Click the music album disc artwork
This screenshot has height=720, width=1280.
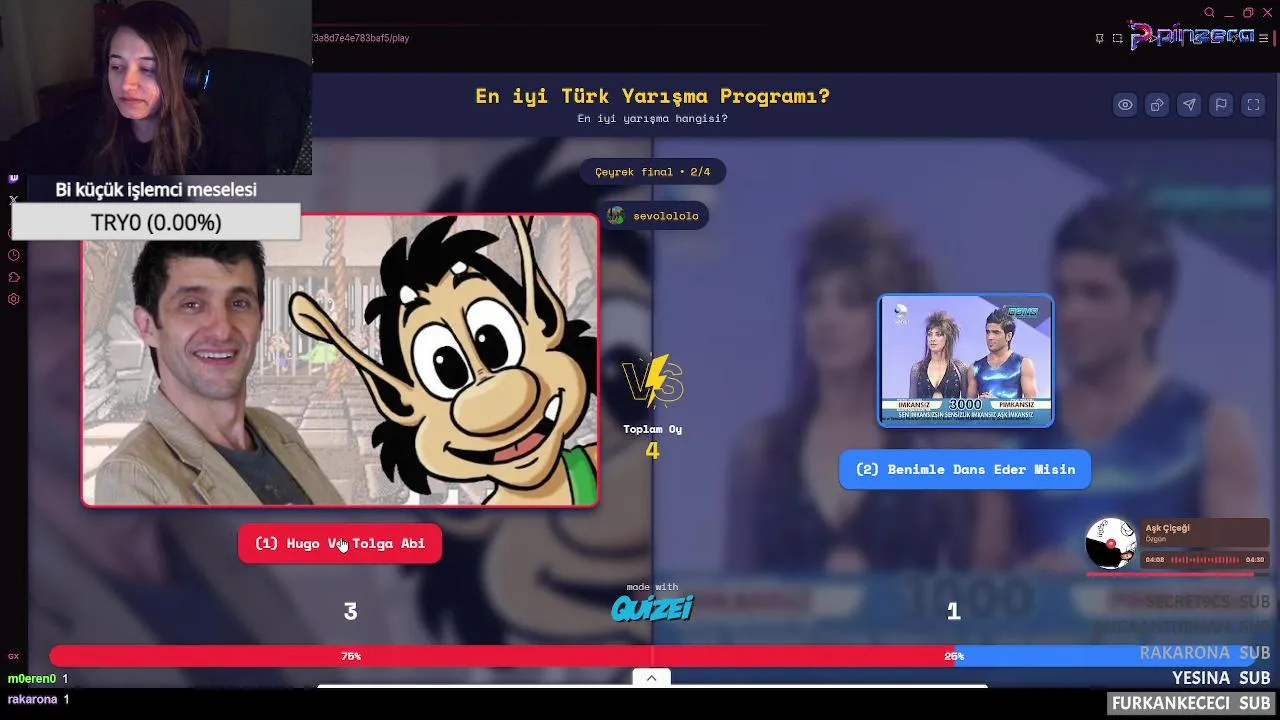pyautogui.click(x=1111, y=543)
